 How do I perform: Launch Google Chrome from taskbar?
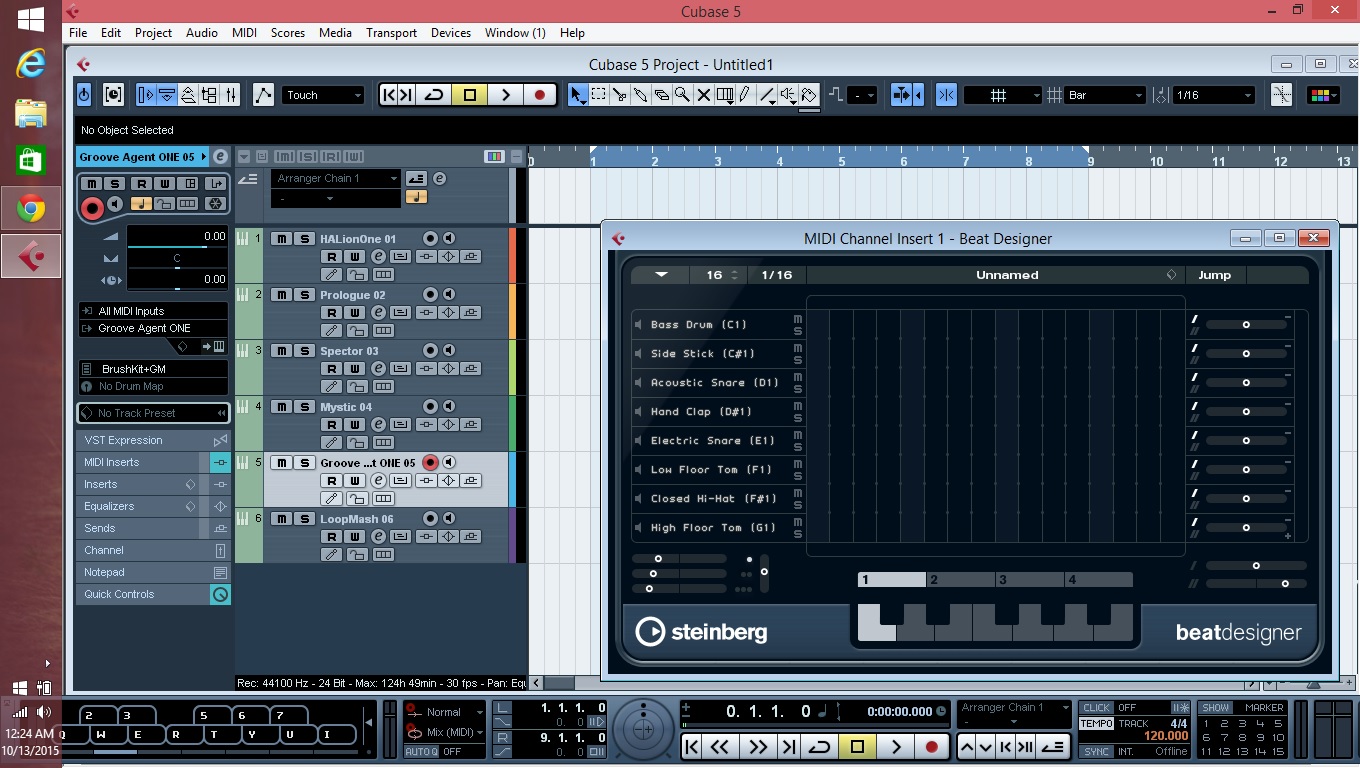click(x=31, y=209)
